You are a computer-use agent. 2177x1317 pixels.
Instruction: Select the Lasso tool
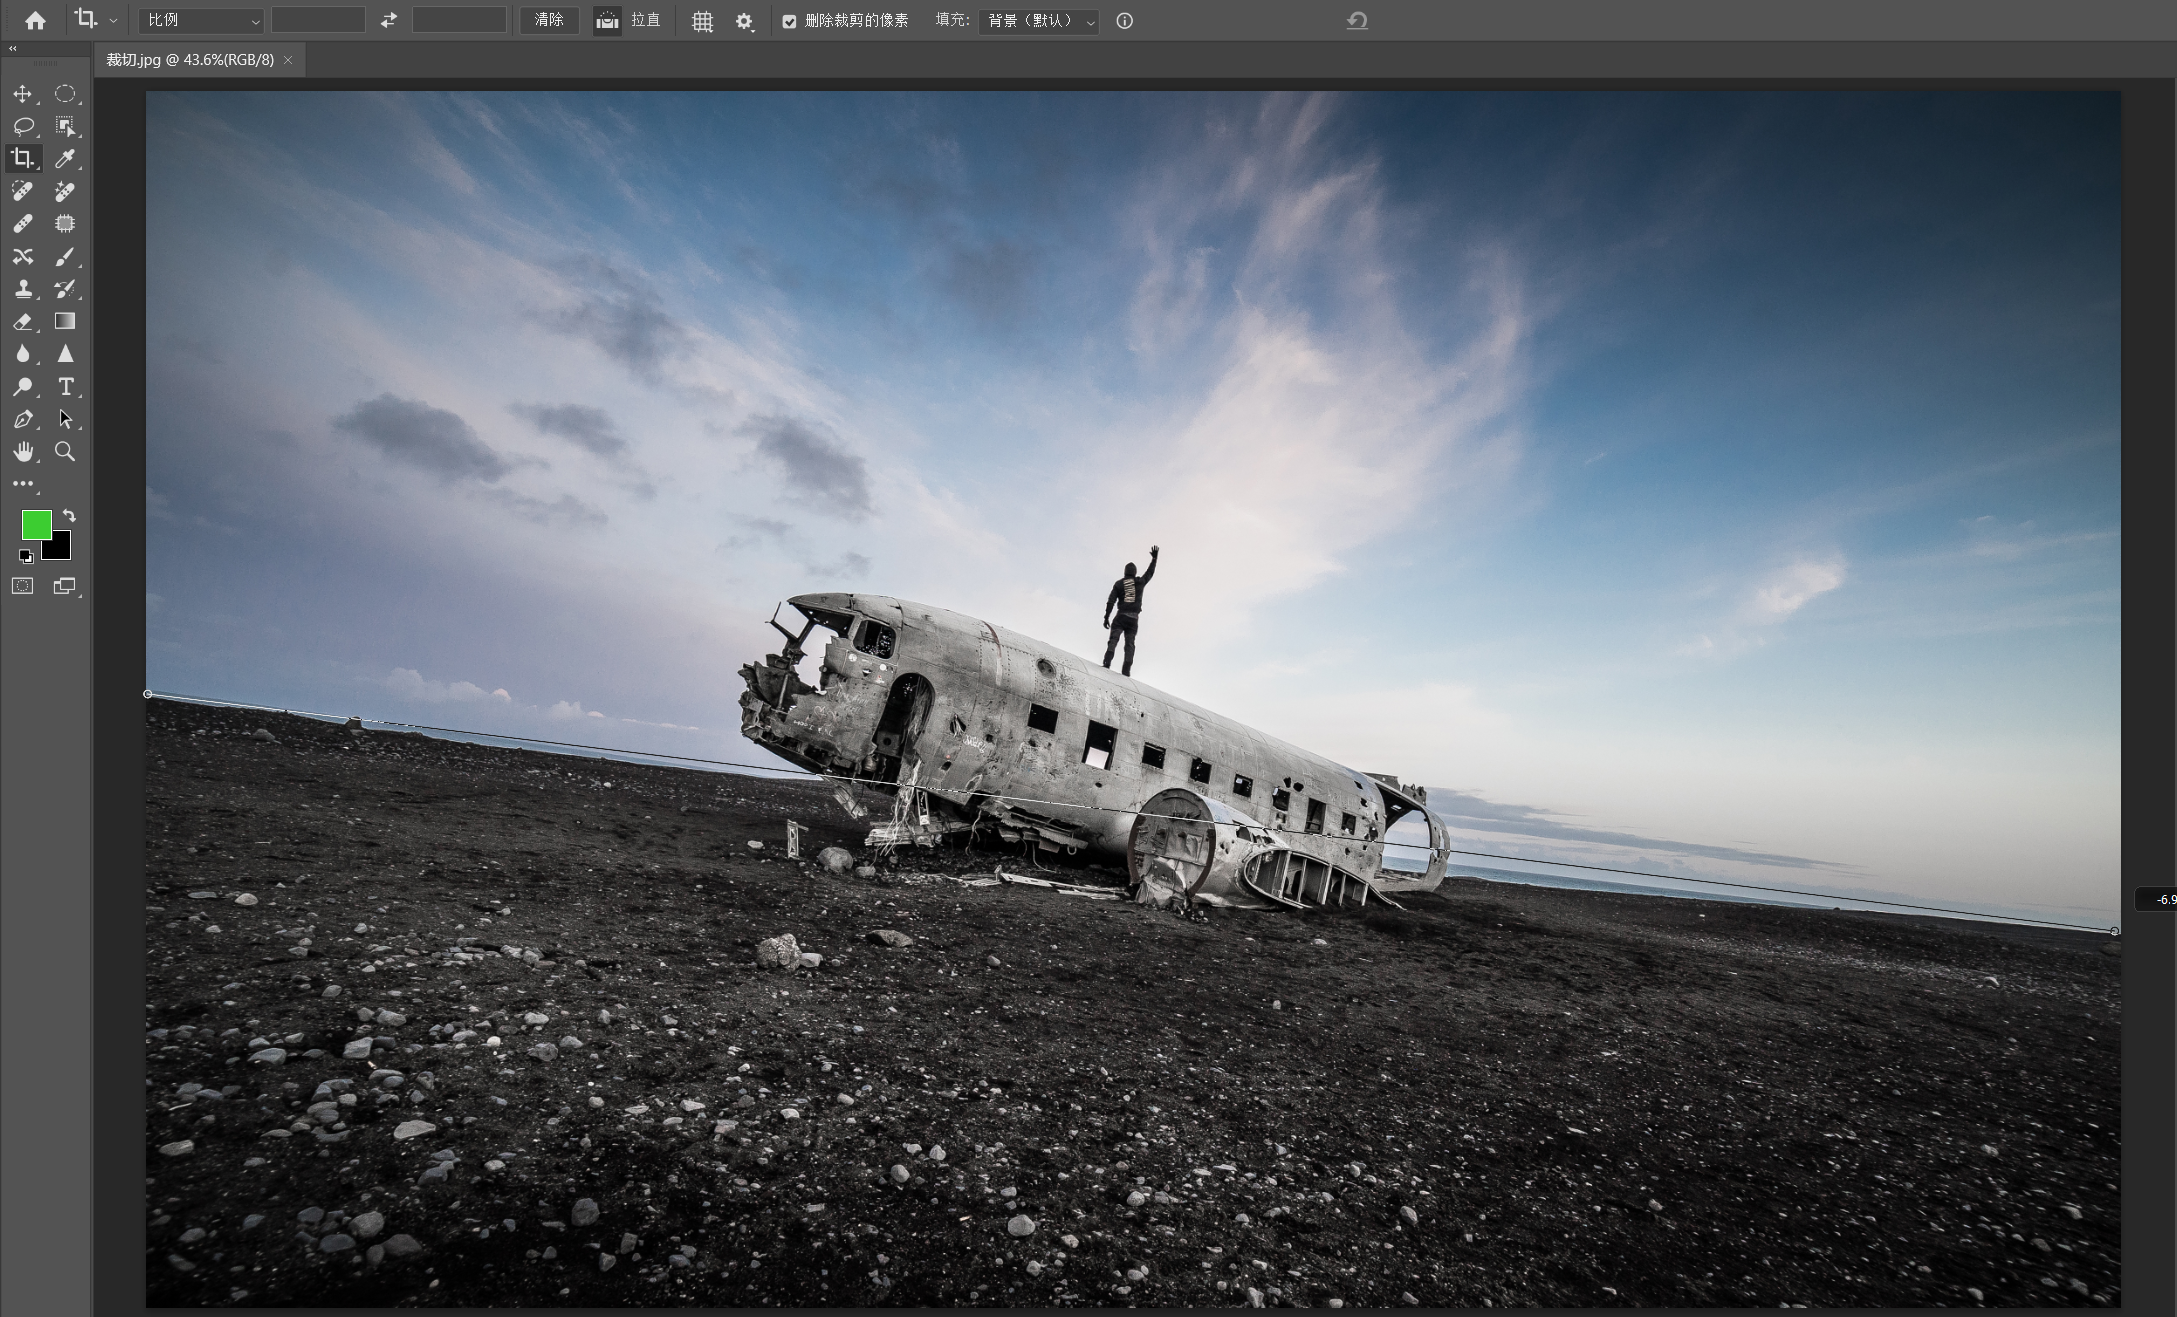(x=22, y=126)
